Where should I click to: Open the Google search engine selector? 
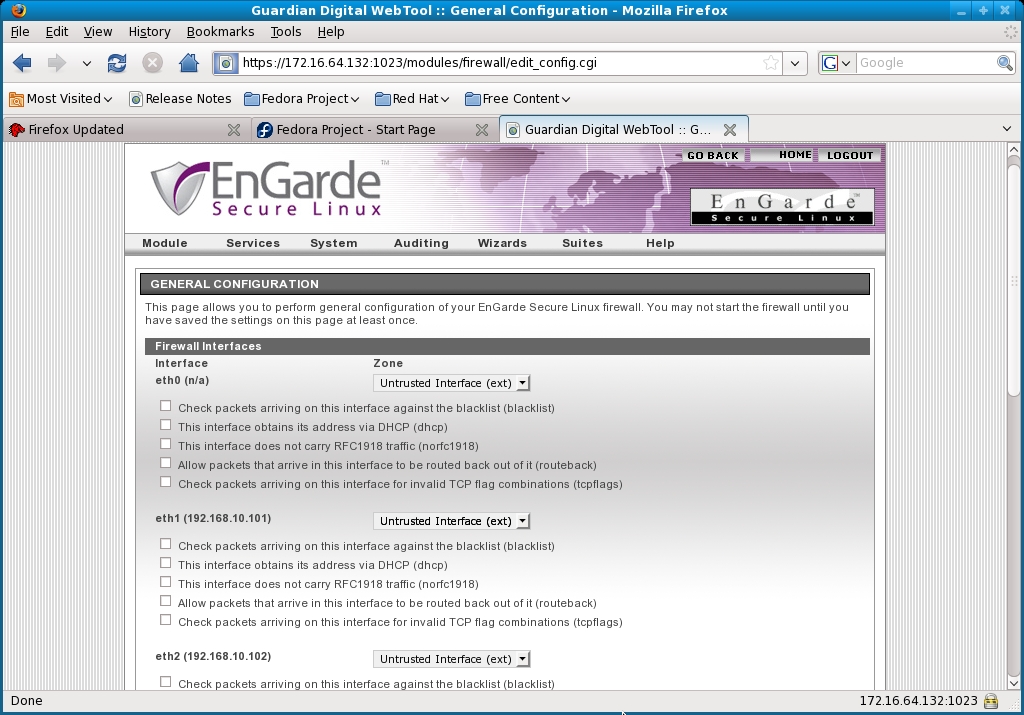pos(837,63)
